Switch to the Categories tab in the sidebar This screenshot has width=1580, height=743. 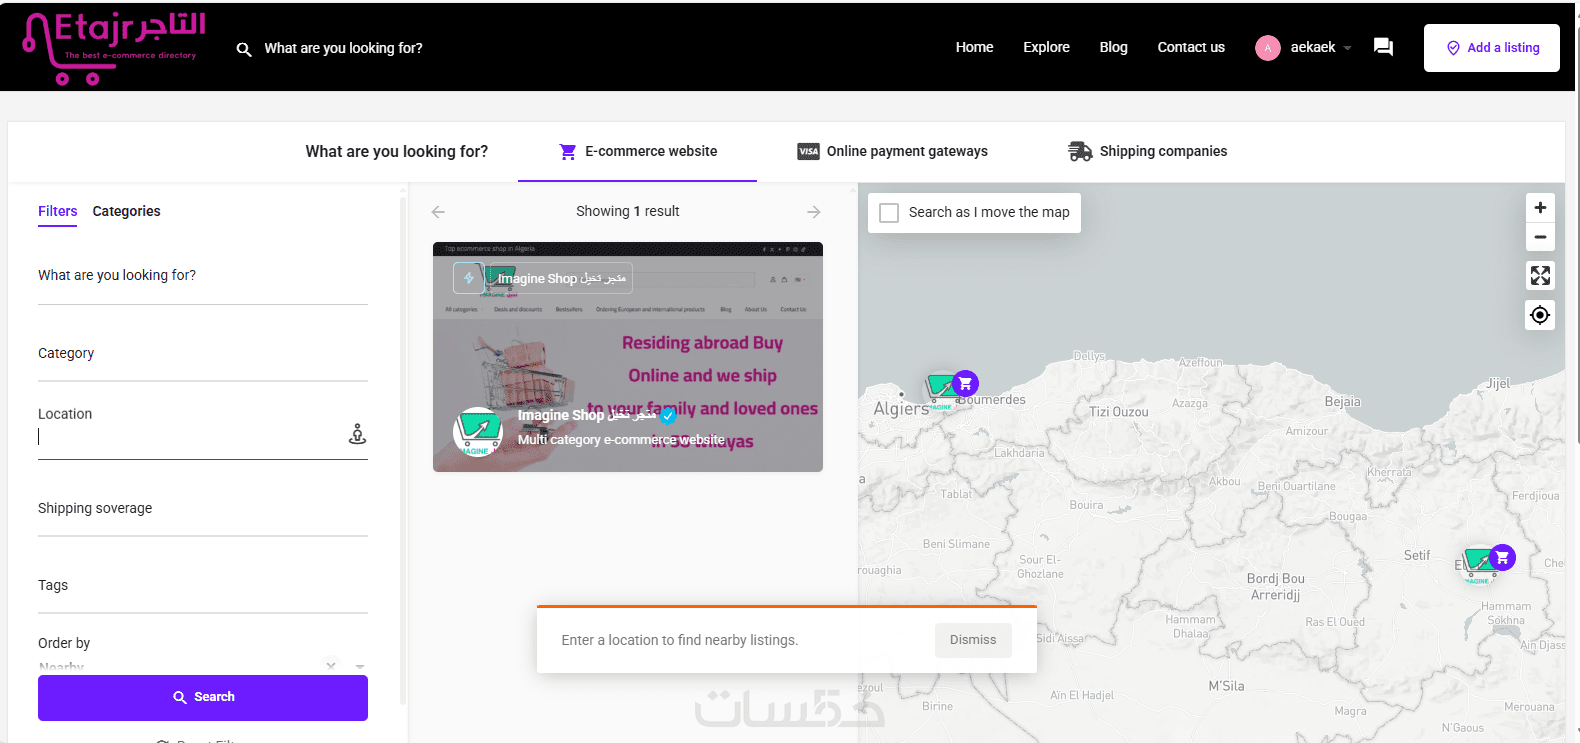click(x=126, y=212)
